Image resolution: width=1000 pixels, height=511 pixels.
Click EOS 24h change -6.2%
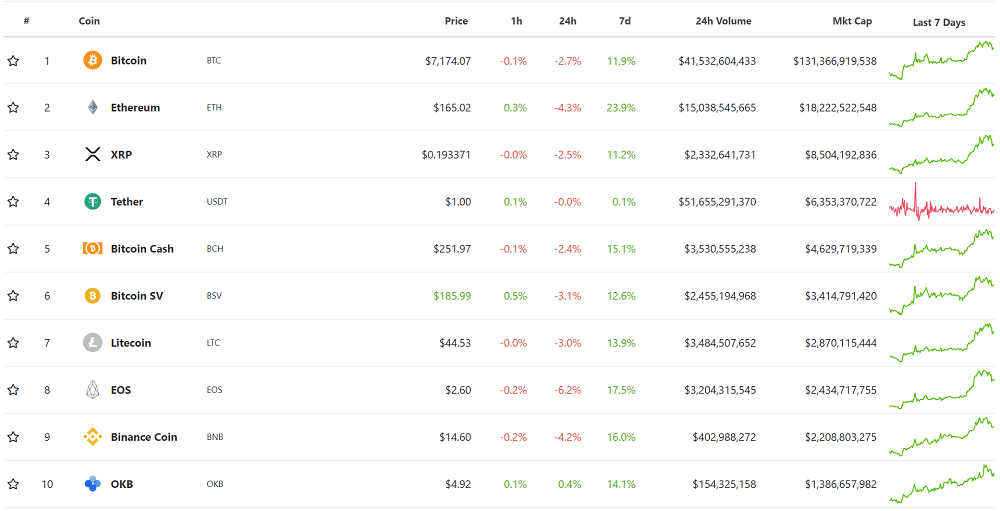tap(568, 390)
